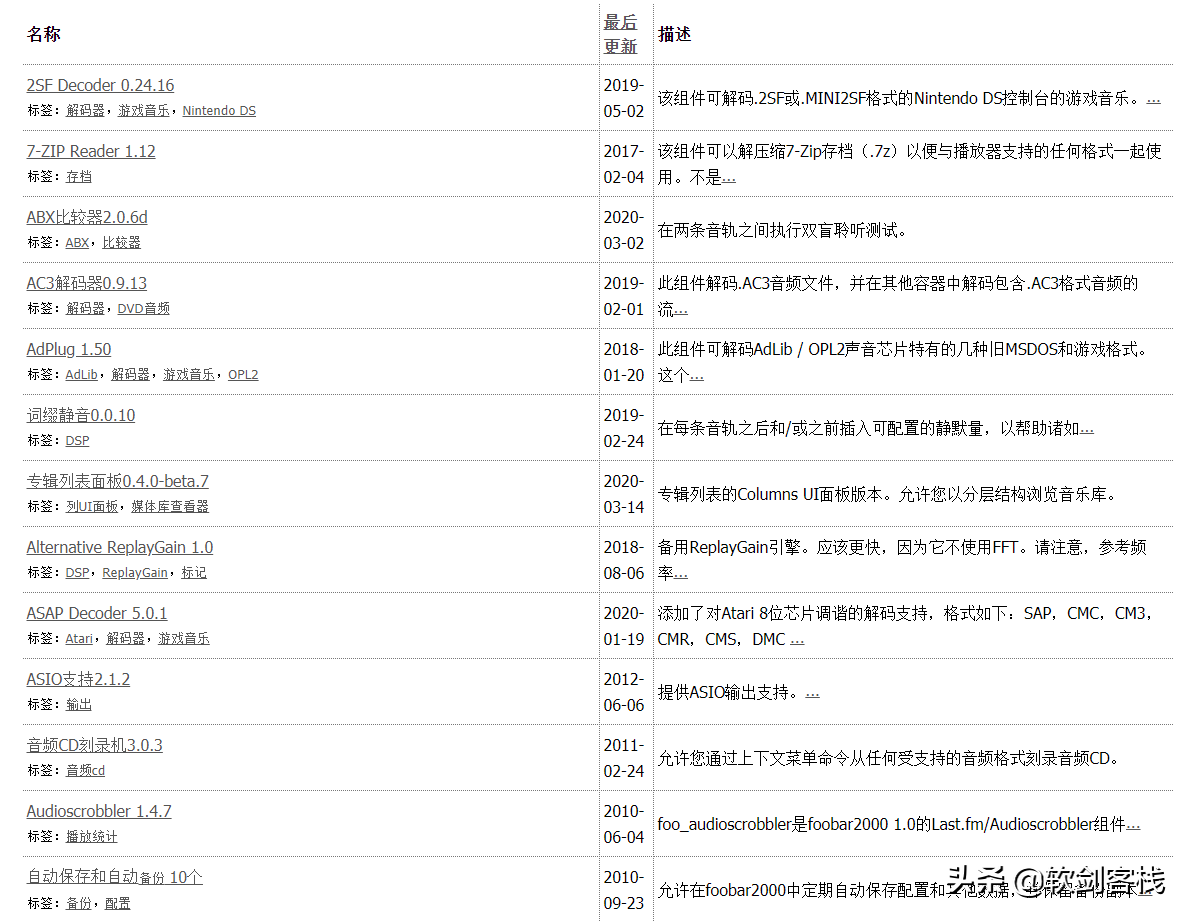The width and height of the screenshot is (1192, 922).
Task: Expand the ASIO支持 description ellipsis
Action: pyautogui.click(x=813, y=694)
